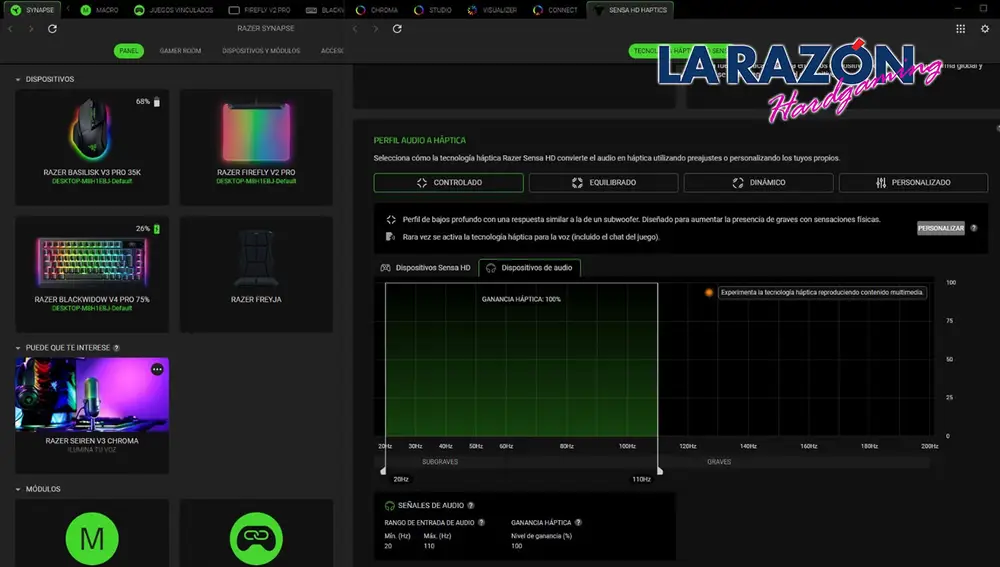Switch to the Chroma tab

point(377,10)
